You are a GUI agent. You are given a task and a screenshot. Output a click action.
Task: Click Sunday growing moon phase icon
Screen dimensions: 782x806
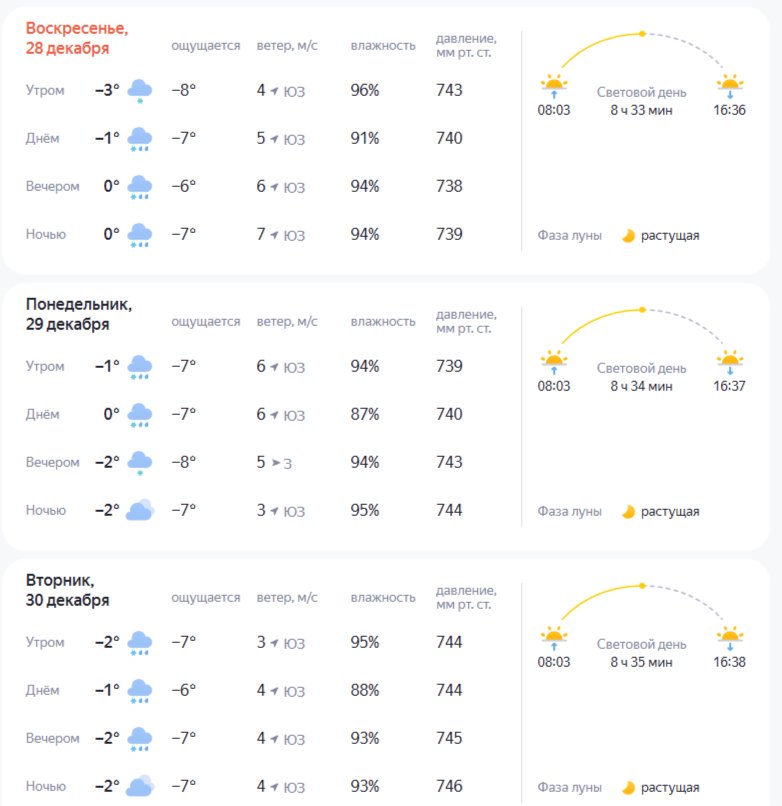[x=628, y=236]
